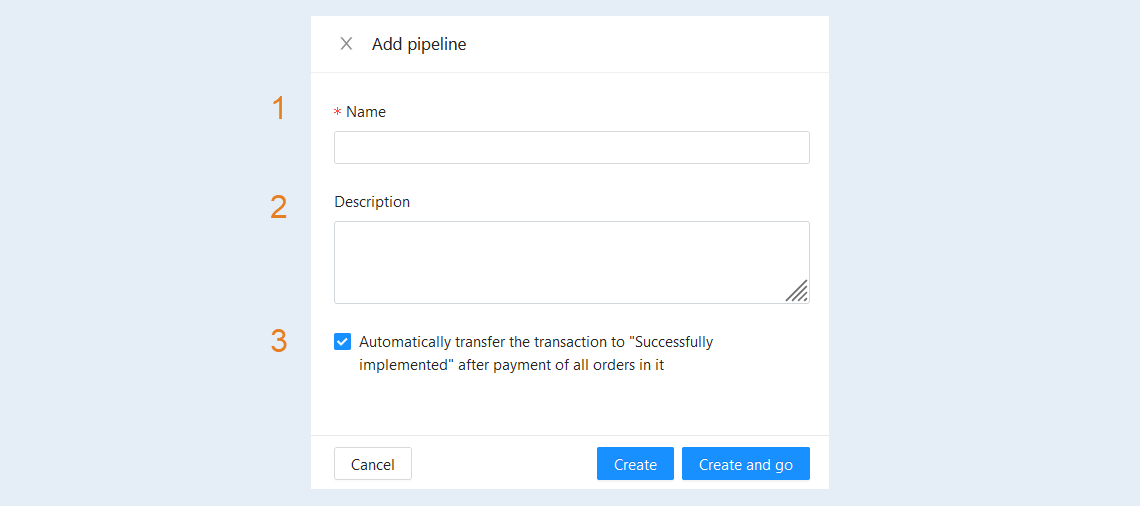Click the white check mark inside the checkbox
Viewport: 1140px width, 506px height.
342,342
